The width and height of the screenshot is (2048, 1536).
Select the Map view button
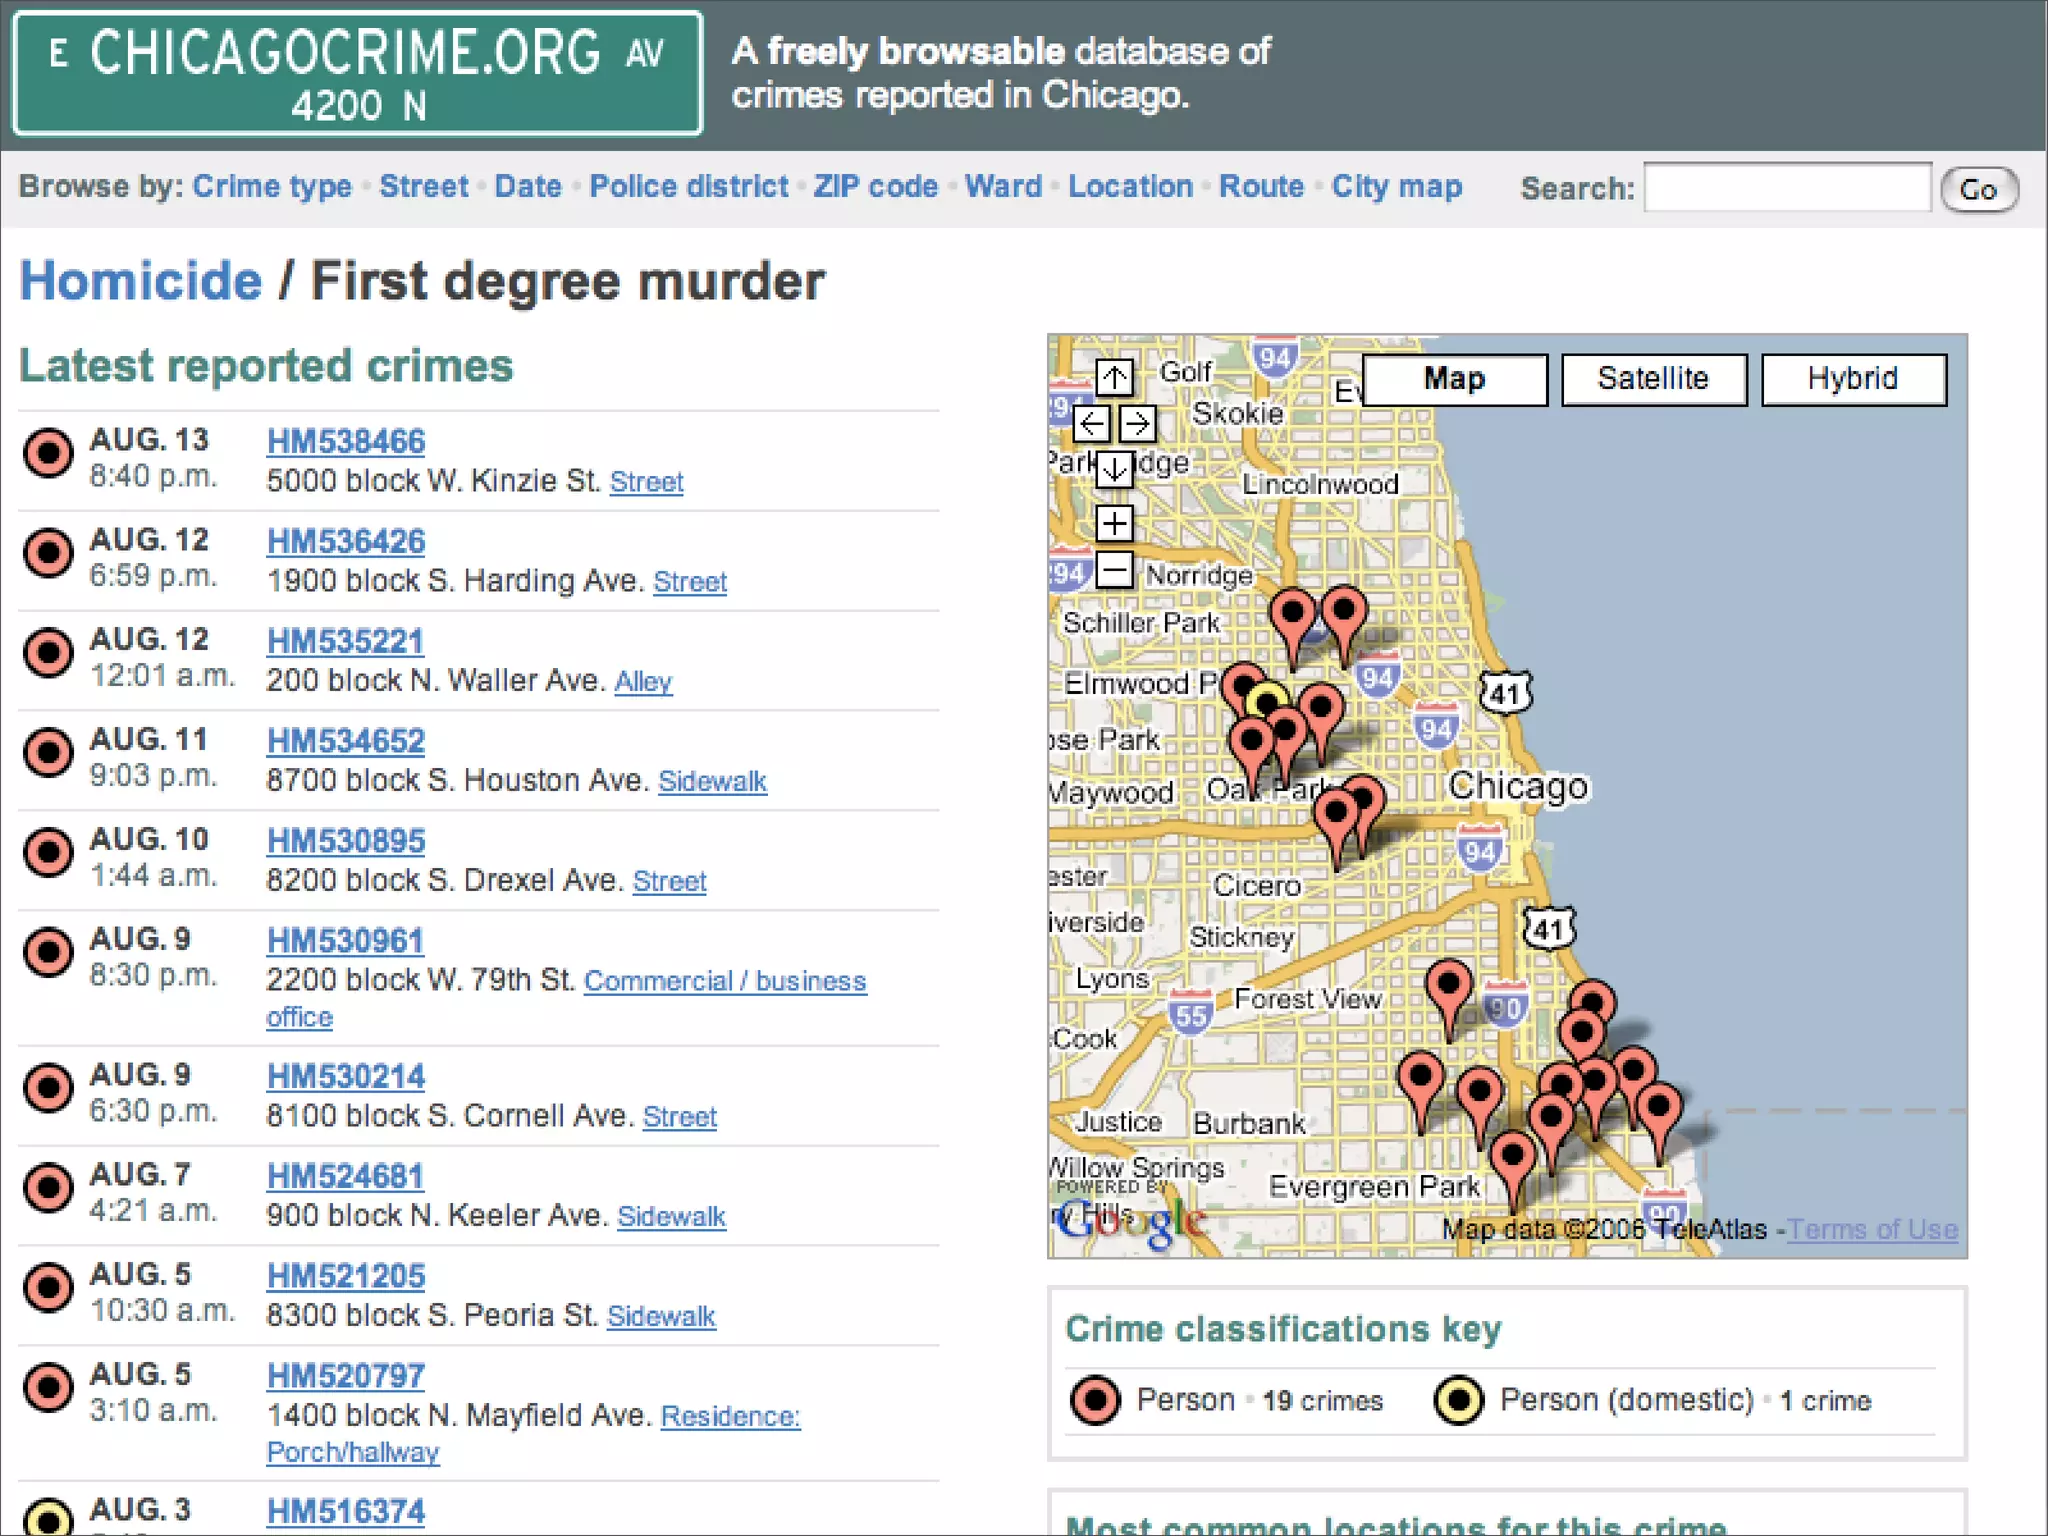click(1454, 379)
